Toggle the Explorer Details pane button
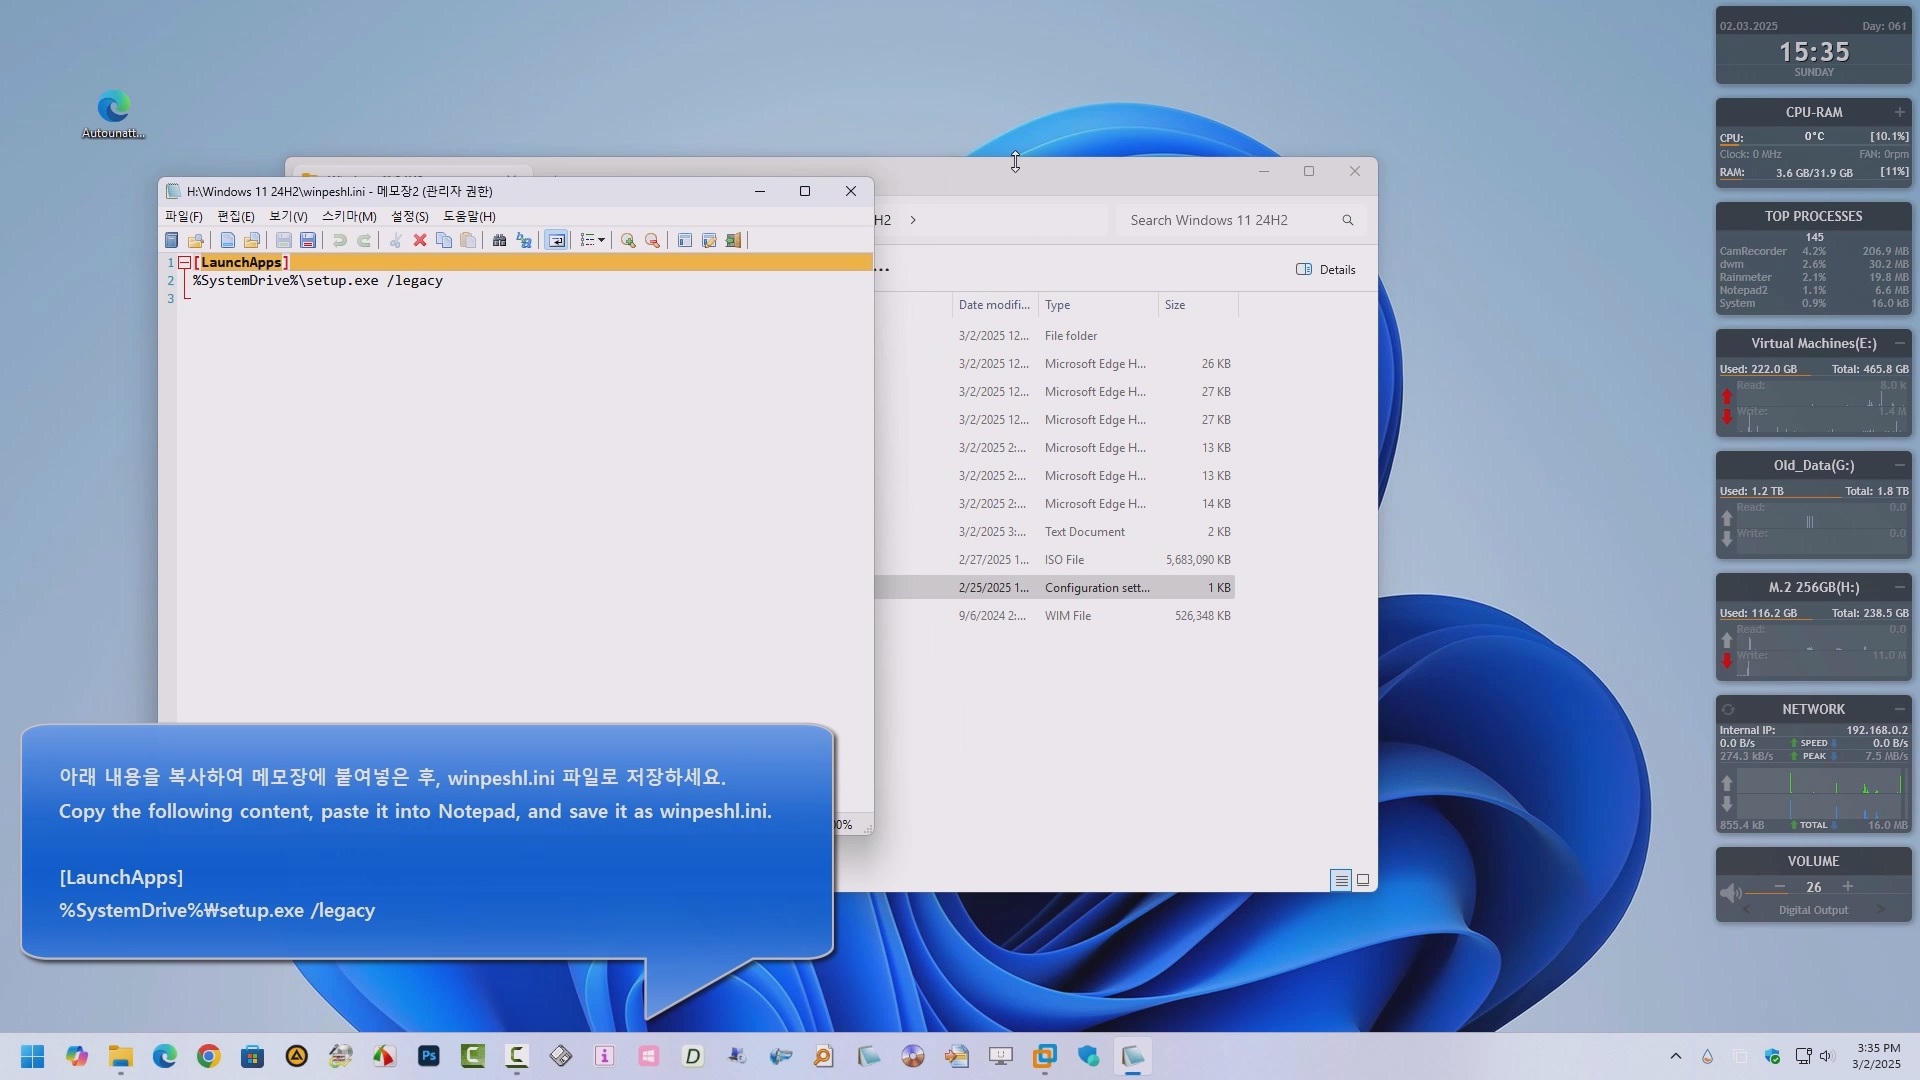This screenshot has width=1920, height=1080. [1326, 269]
